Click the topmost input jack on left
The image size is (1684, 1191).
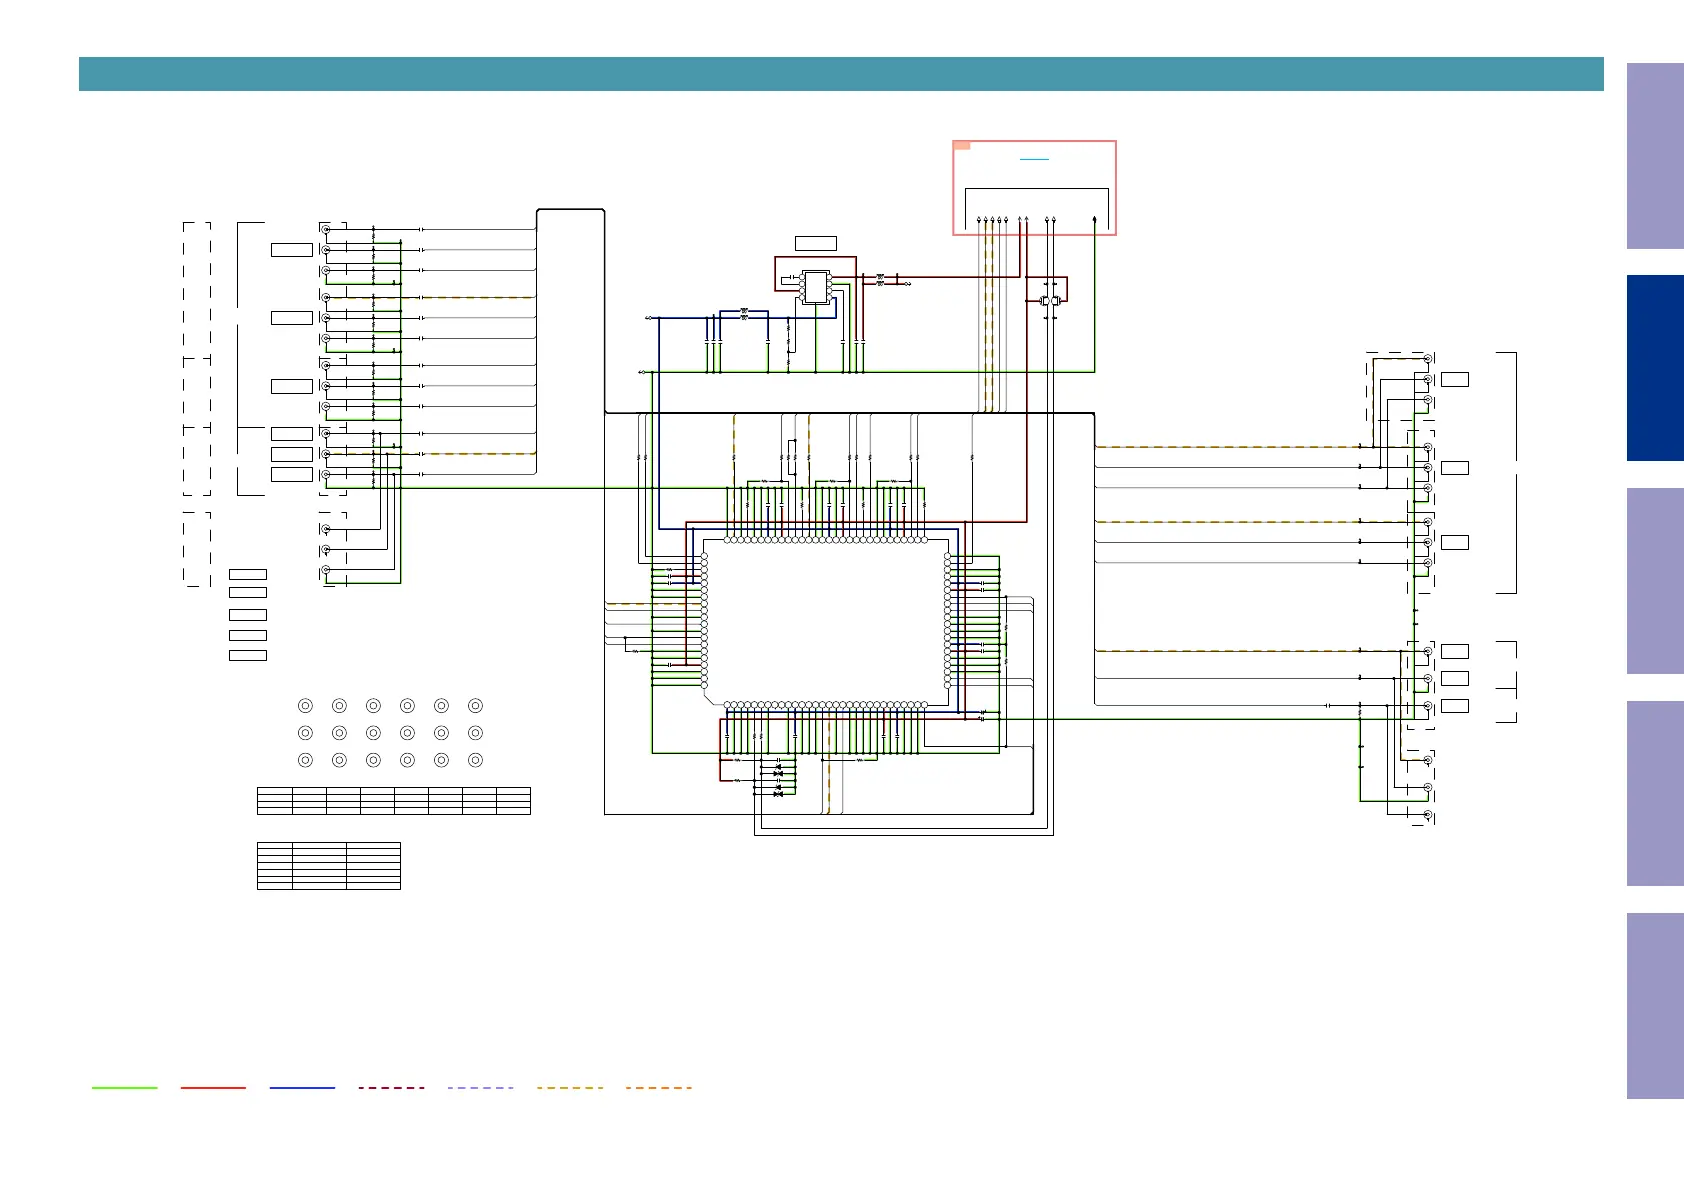[x=326, y=229]
